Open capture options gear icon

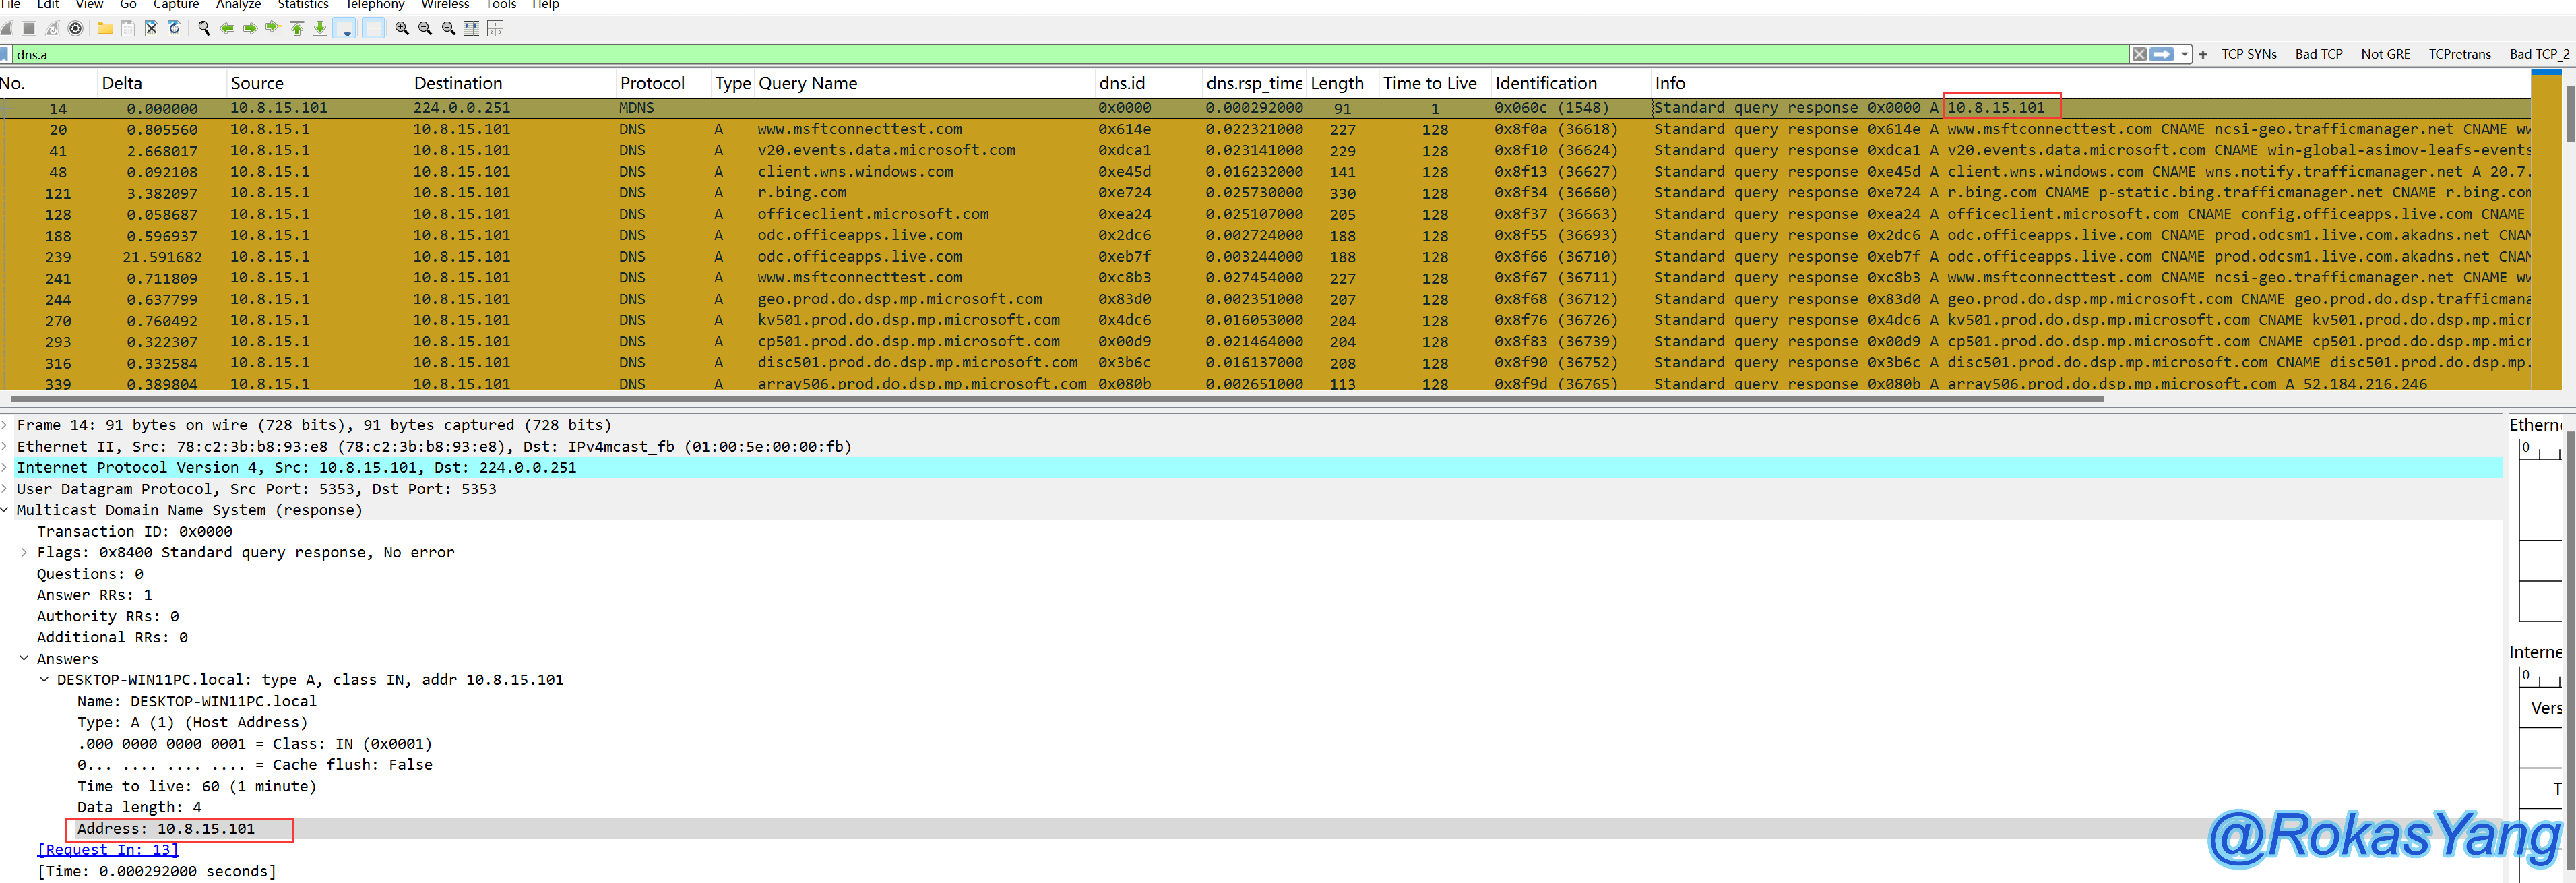(x=75, y=28)
